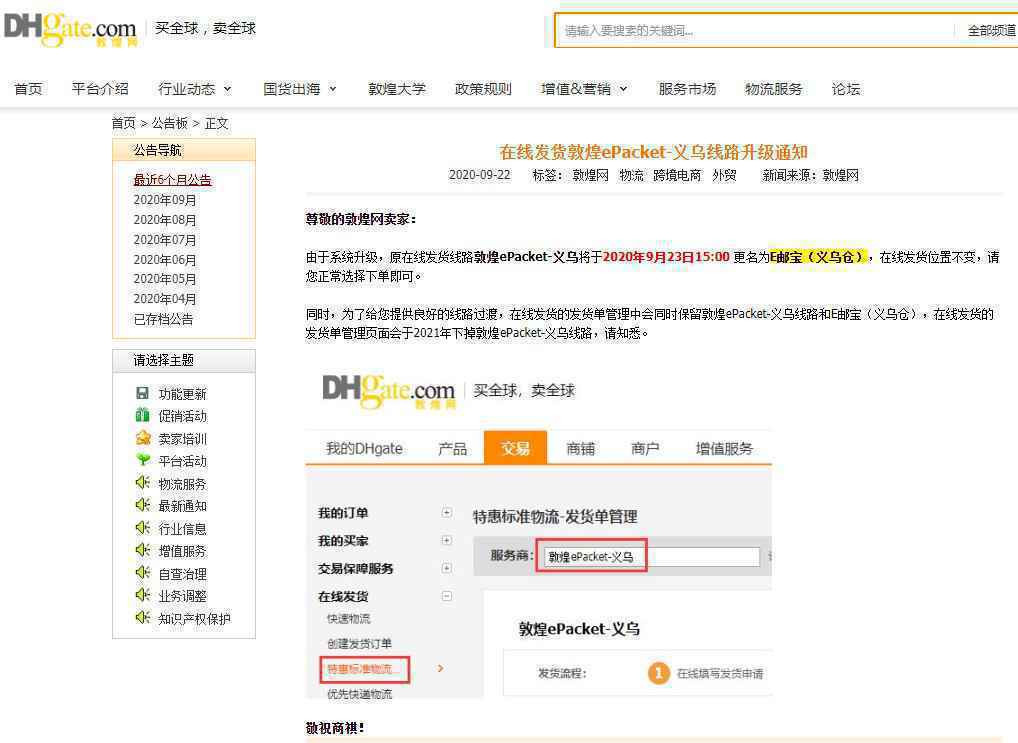Screen dimensions: 1018x743
Task: Click the tree icon beside 平台活动
Action: (143, 460)
